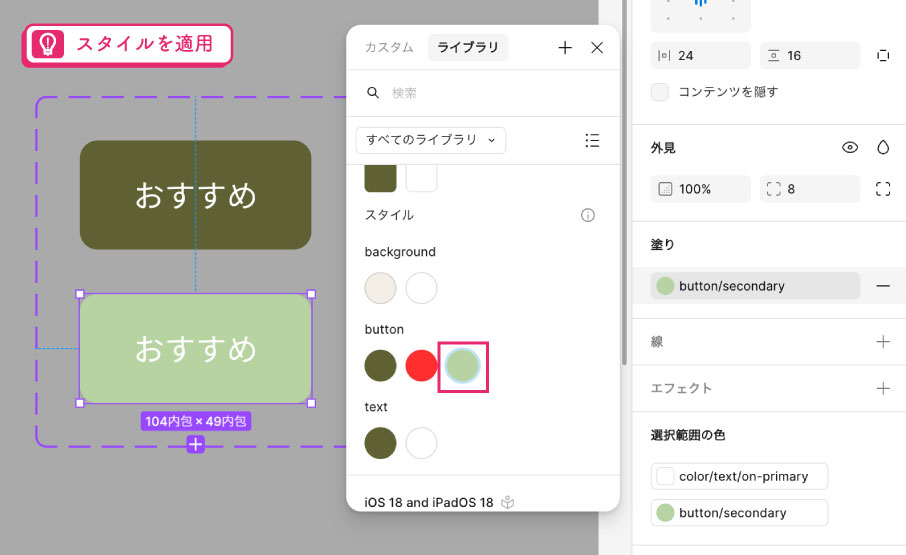Remove fill with the minus icon
This screenshot has height=555, width=906.
(x=883, y=286)
